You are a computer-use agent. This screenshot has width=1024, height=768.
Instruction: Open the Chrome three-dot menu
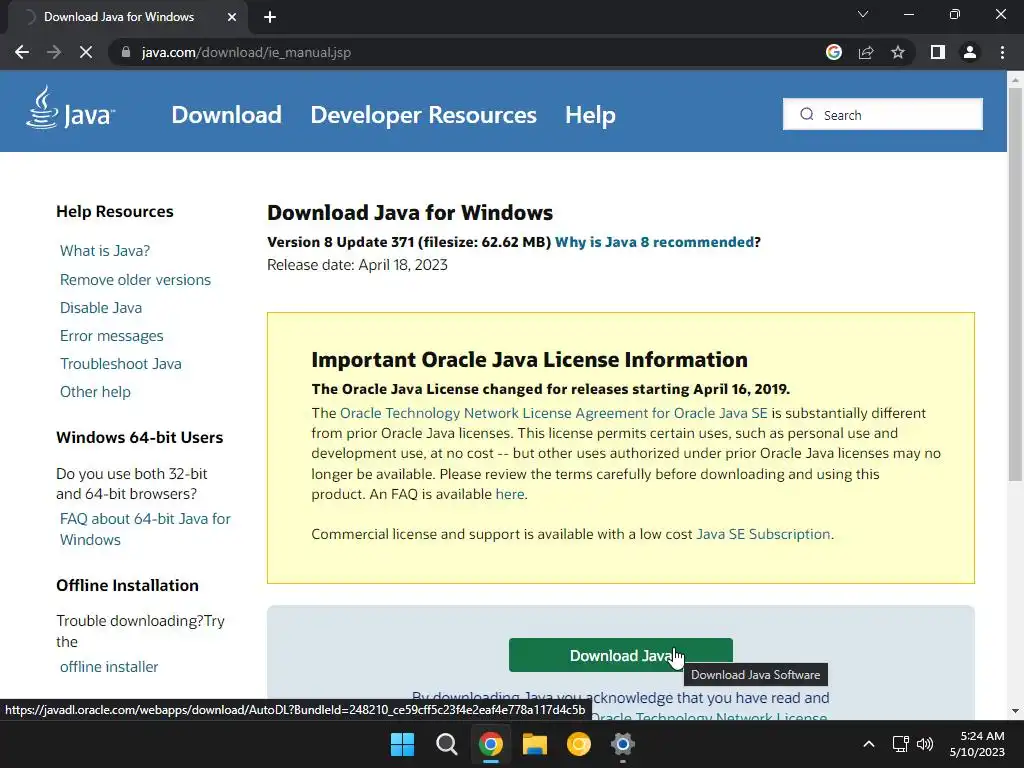click(x=1002, y=52)
